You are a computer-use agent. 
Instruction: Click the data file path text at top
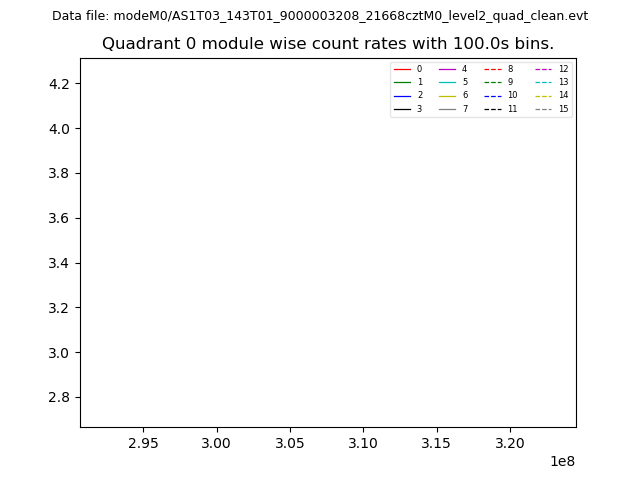coord(320,16)
